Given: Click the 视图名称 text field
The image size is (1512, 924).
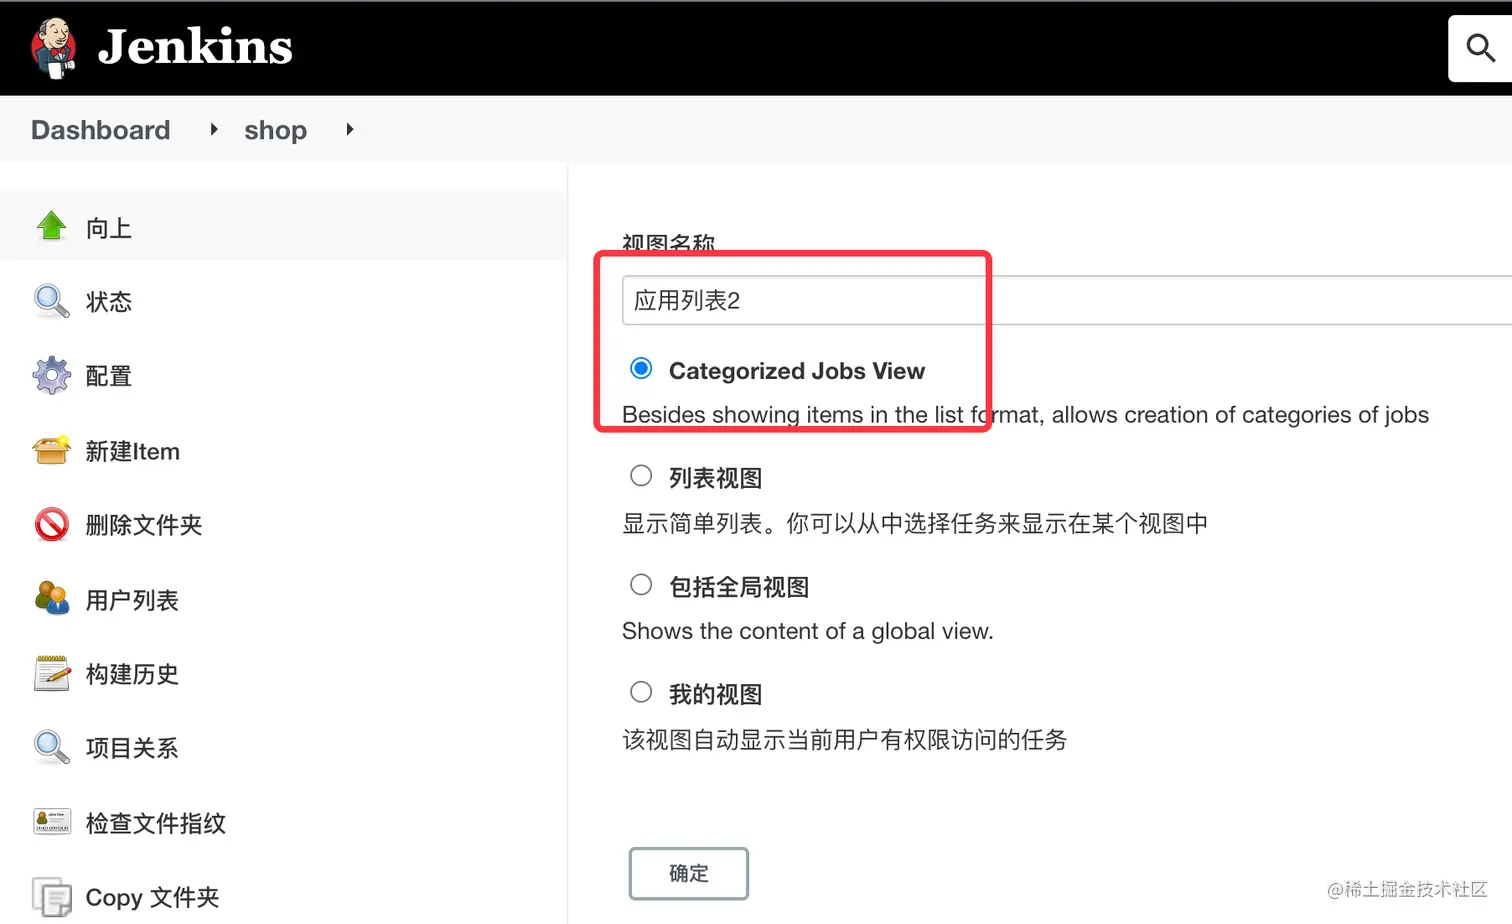Looking at the screenshot, I should [x=1067, y=300].
